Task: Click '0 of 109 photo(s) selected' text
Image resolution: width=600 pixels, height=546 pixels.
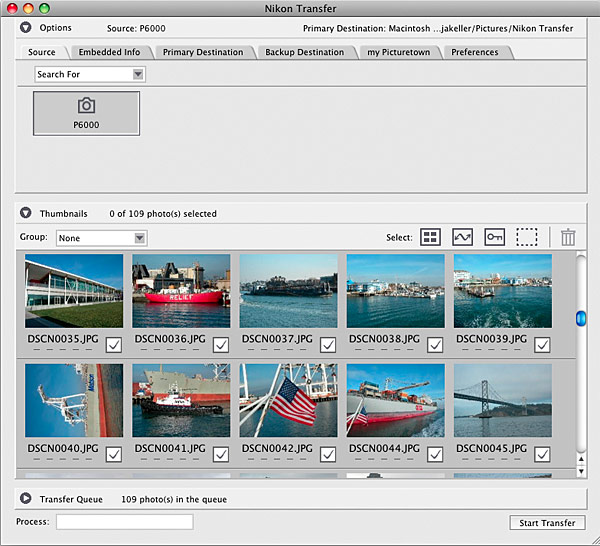Action: click(x=163, y=214)
